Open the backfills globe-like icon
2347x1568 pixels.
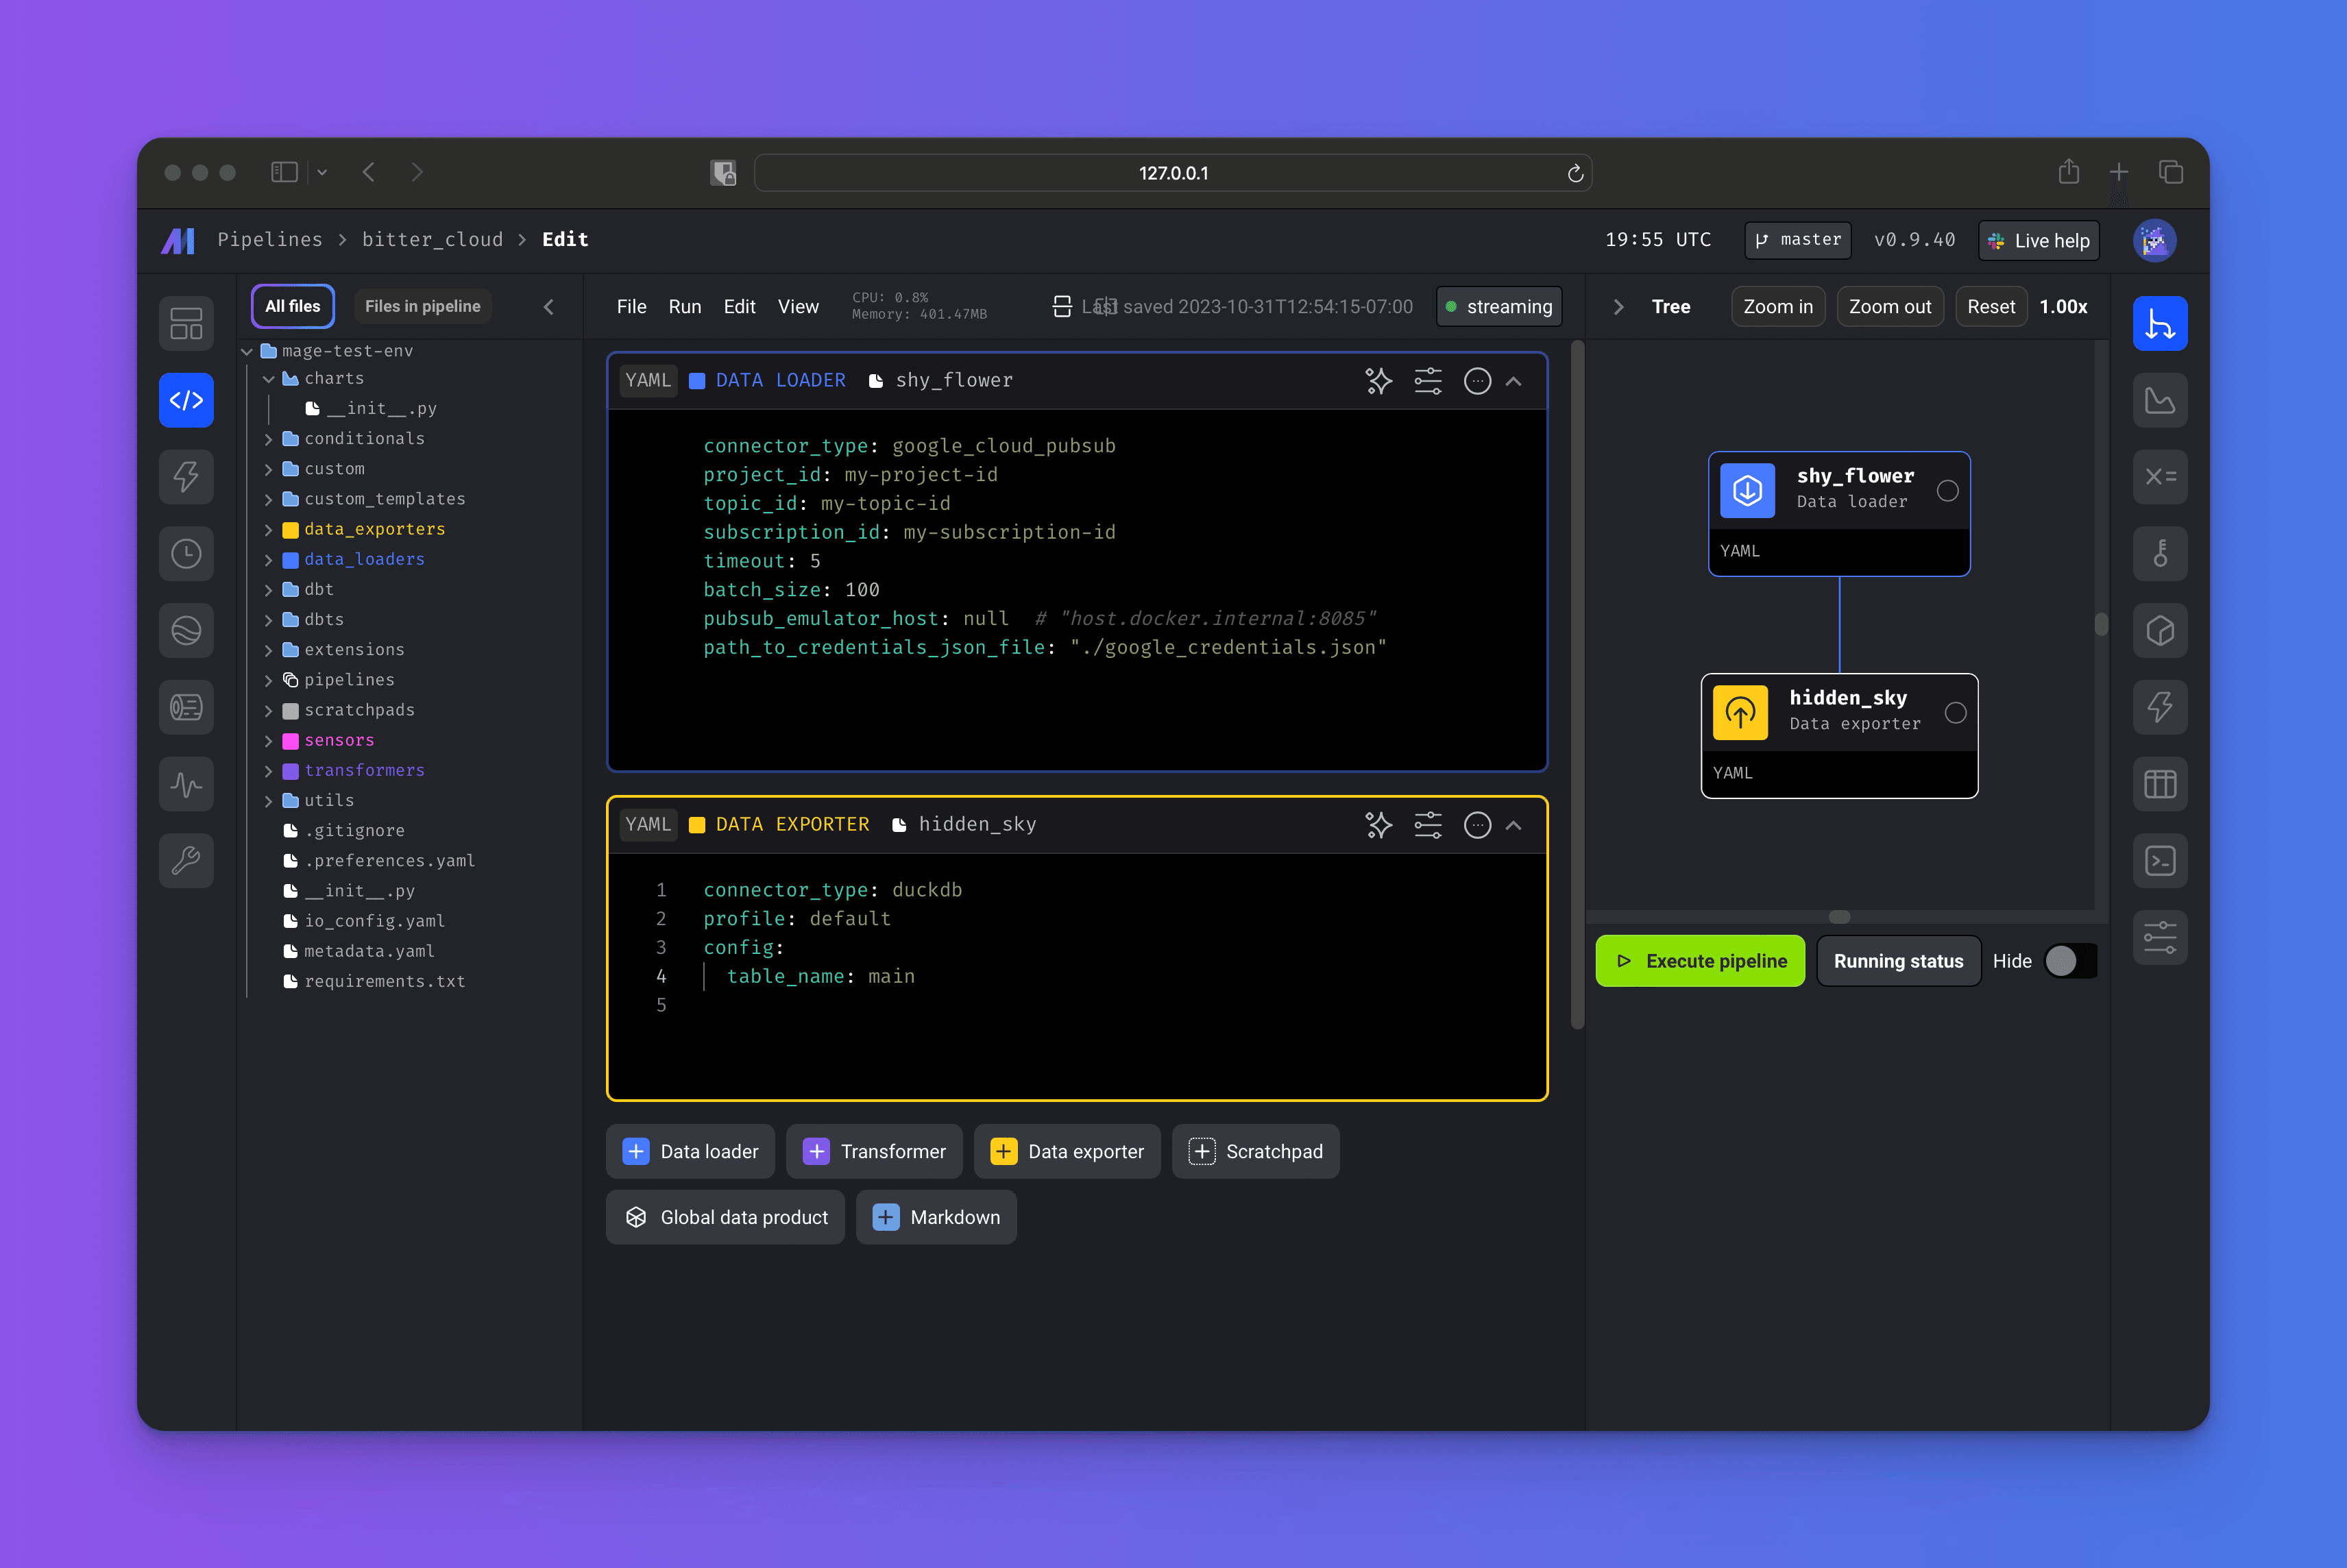(186, 631)
